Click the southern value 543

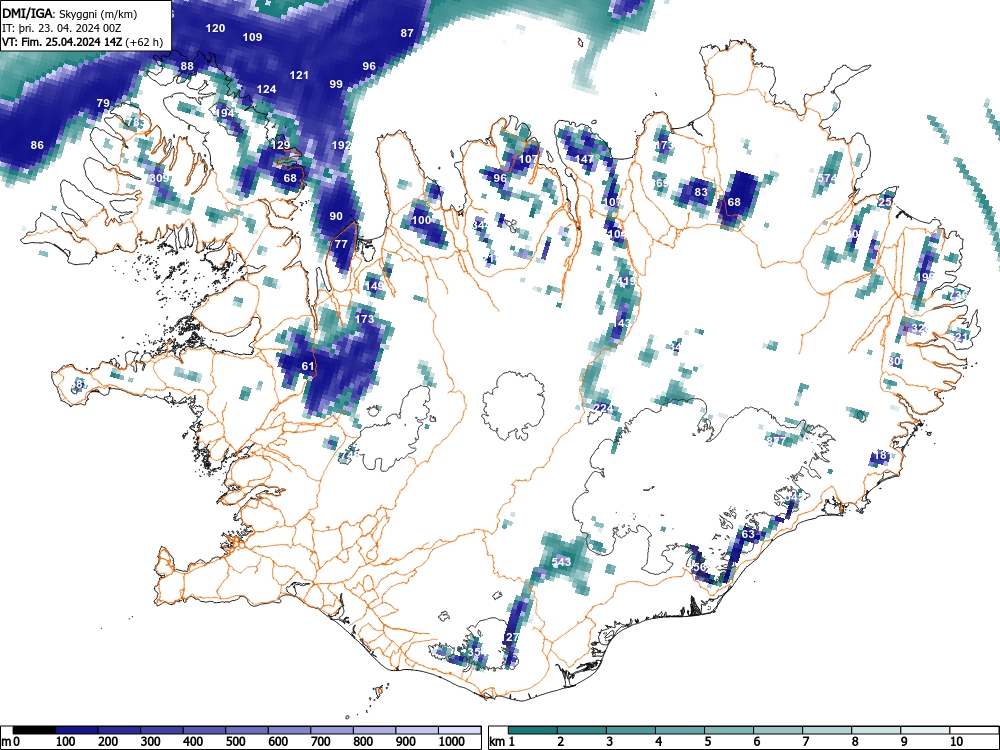[x=561, y=562]
